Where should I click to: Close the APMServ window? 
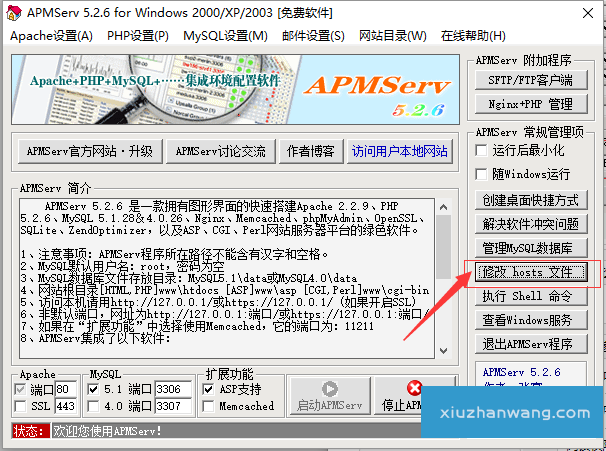(588, 13)
